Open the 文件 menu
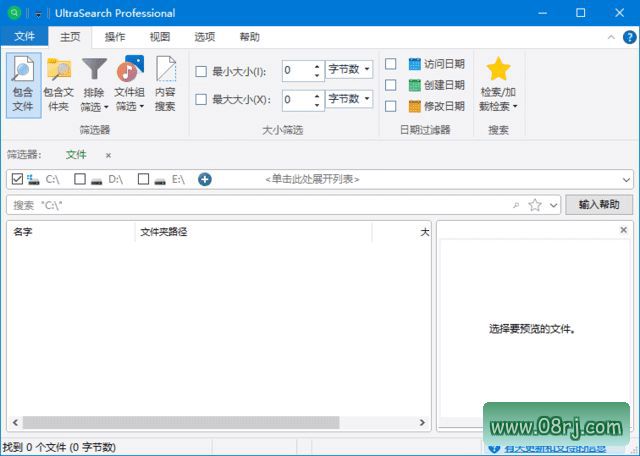 click(x=24, y=37)
